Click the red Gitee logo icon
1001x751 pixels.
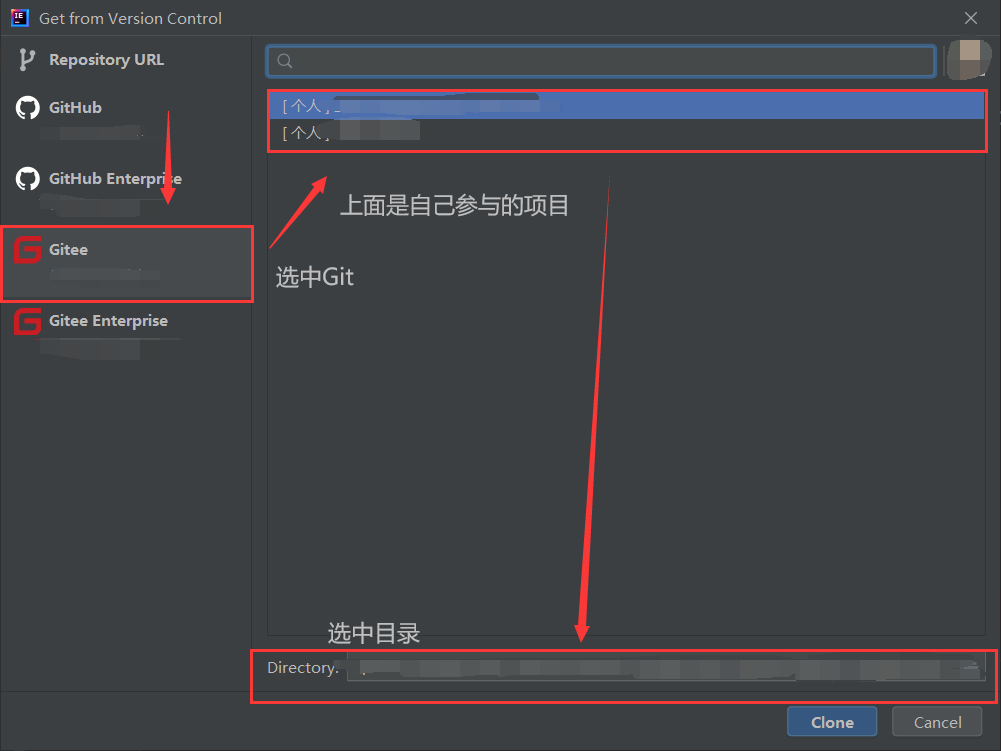[x=27, y=250]
